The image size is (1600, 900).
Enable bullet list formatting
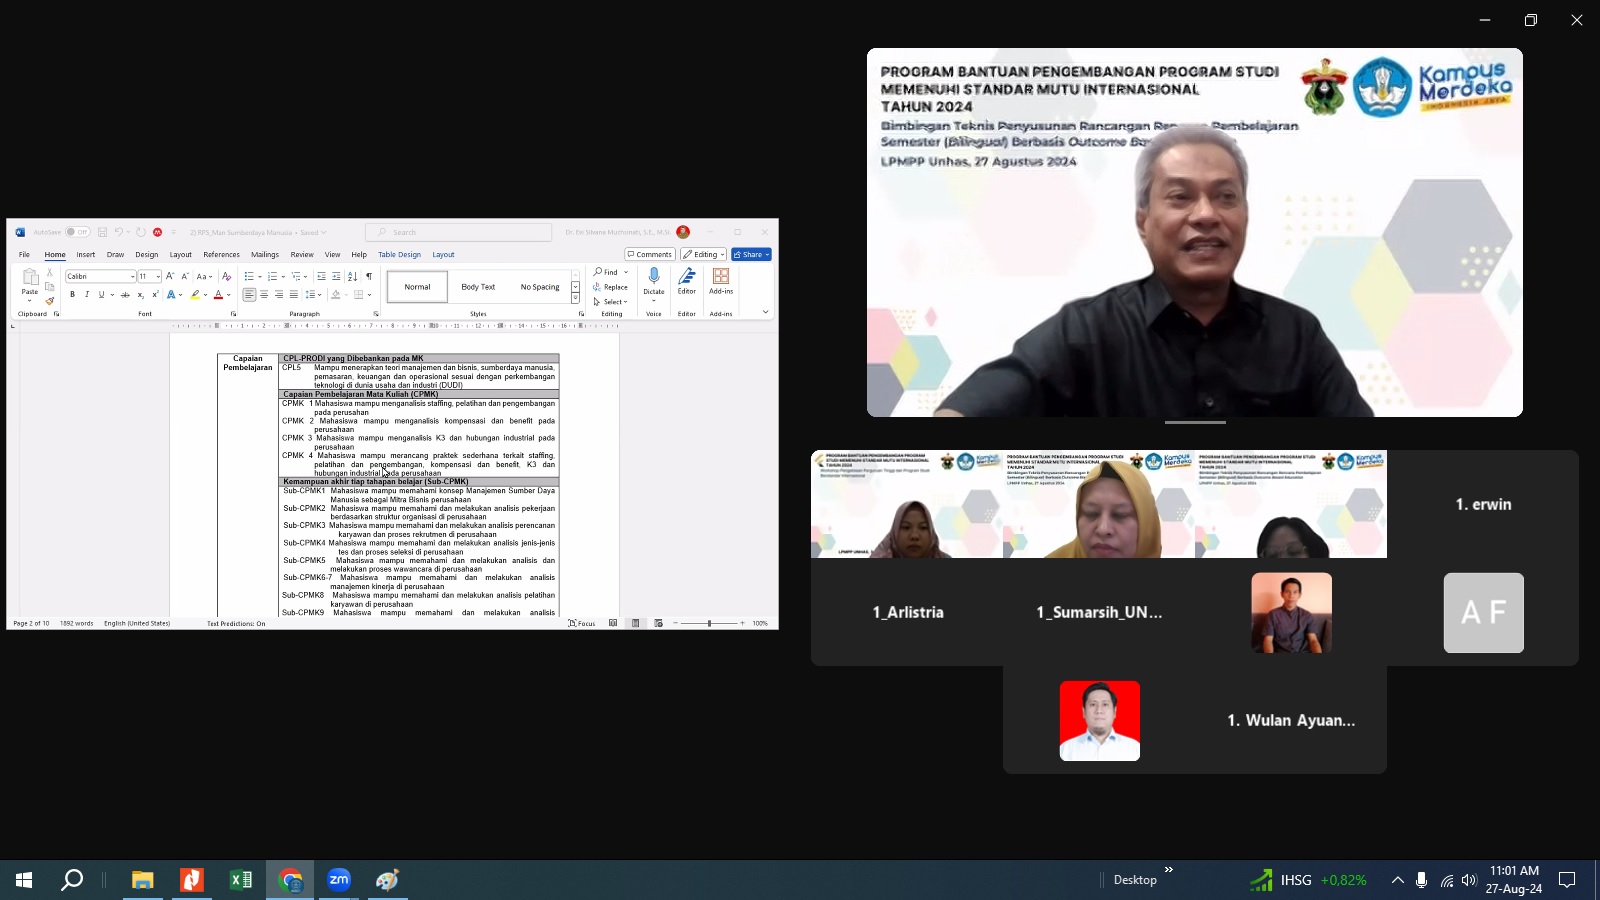pyautogui.click(x=248, y=276)
